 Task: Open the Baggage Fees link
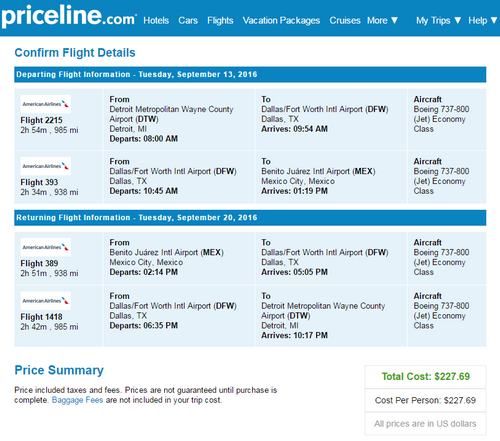point(77,400)
